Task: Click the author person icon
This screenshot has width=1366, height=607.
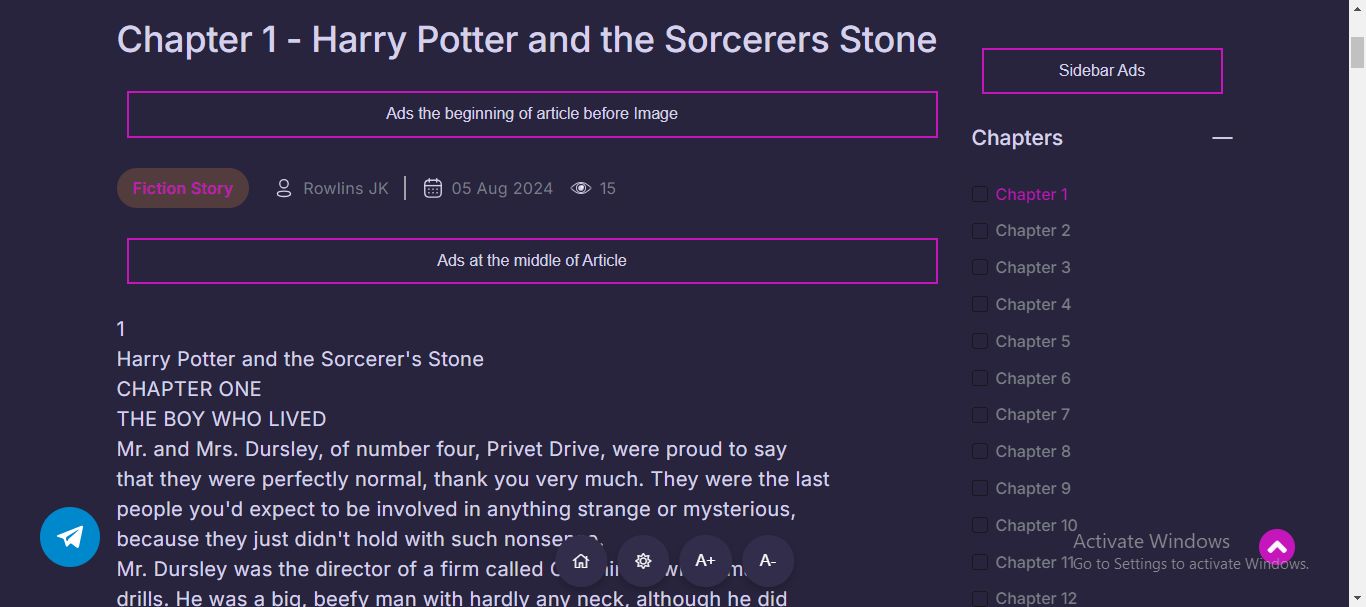Action: point(284,188)
